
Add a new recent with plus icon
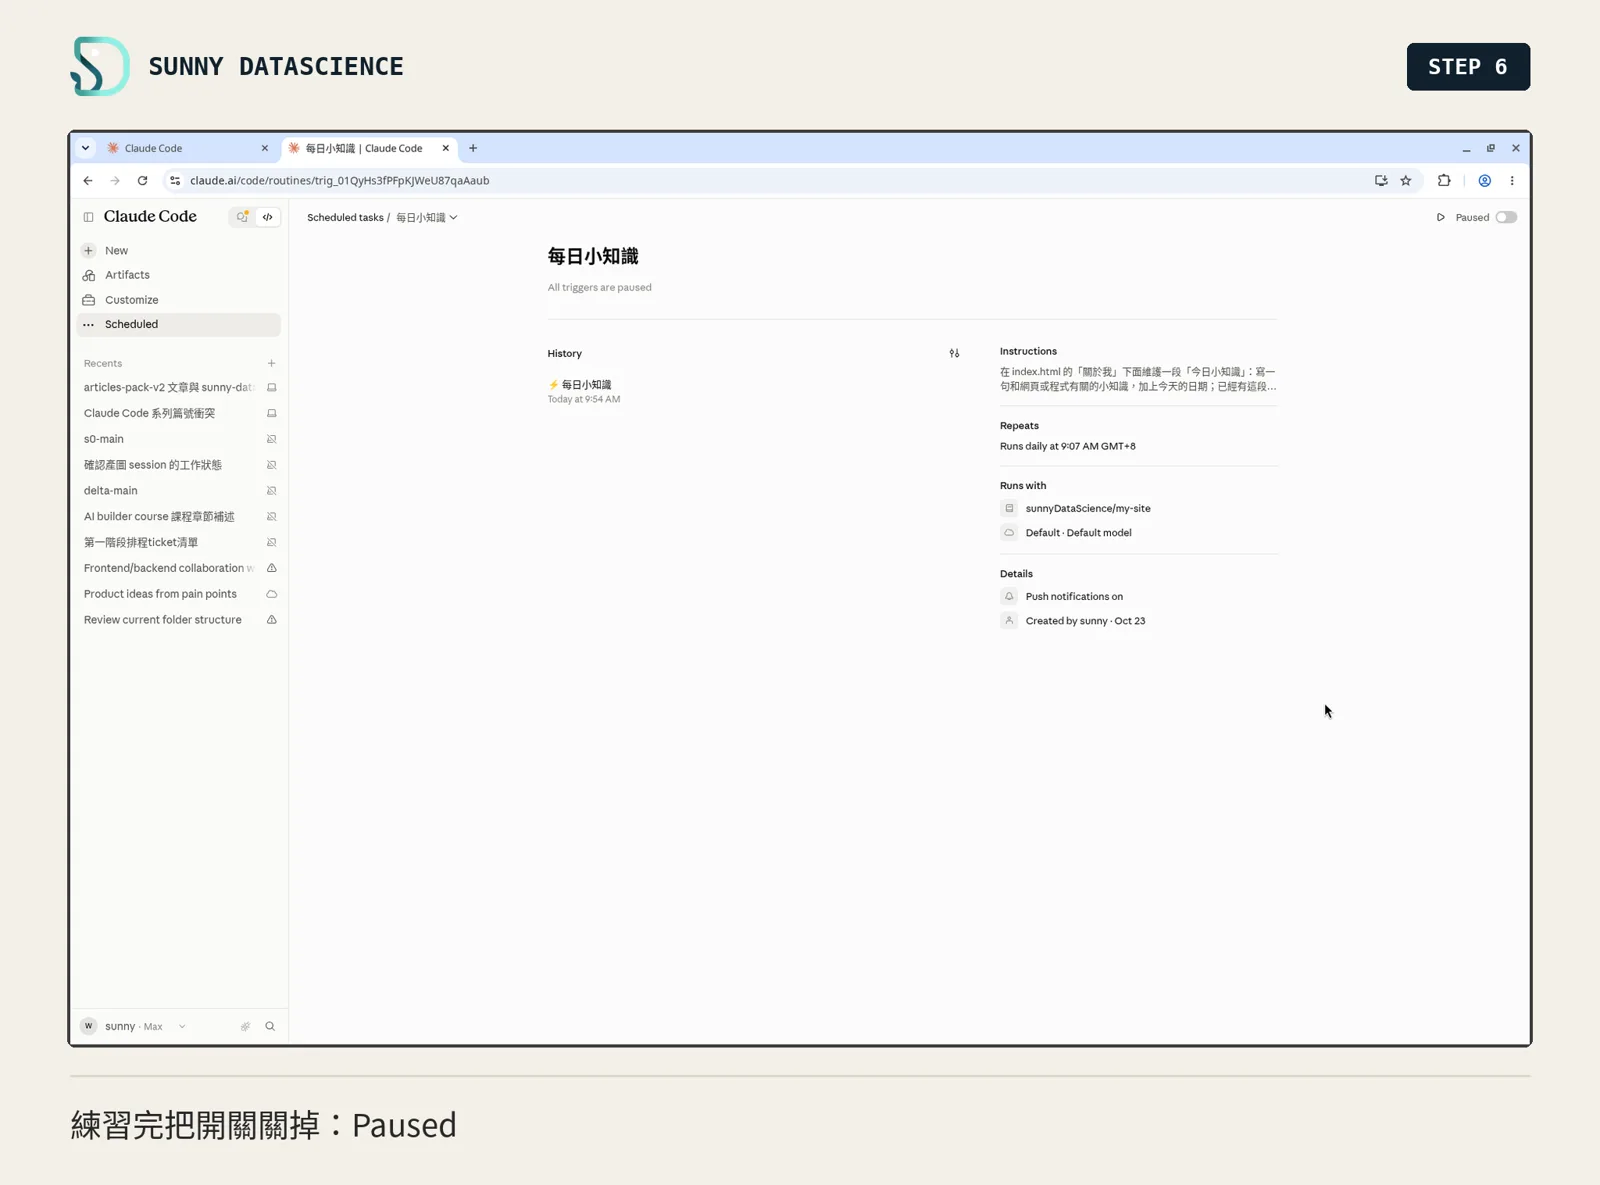(x=271, y=363)
